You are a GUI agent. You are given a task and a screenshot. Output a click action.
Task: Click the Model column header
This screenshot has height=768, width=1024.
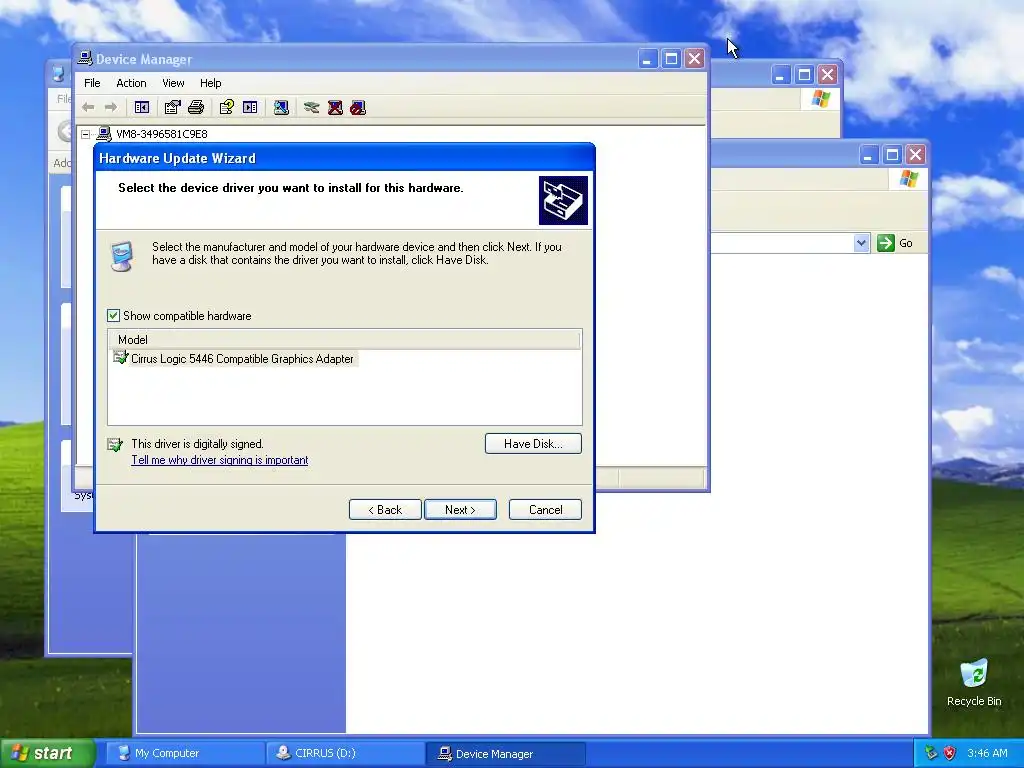pyautogui.click(x=345, y=340)
